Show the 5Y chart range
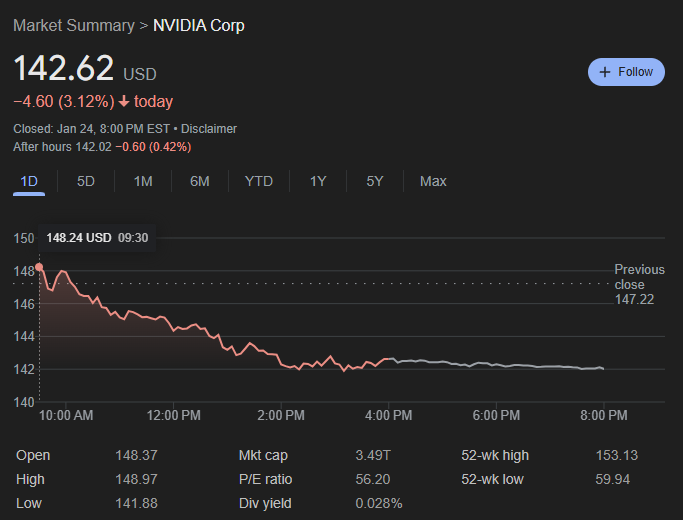The width and height of the screenshot is (683, 520). tap(375, 181)
